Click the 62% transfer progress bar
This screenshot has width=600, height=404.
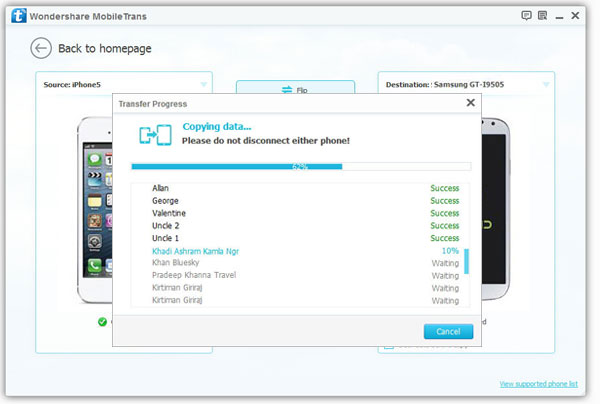[x=301, y=166]
